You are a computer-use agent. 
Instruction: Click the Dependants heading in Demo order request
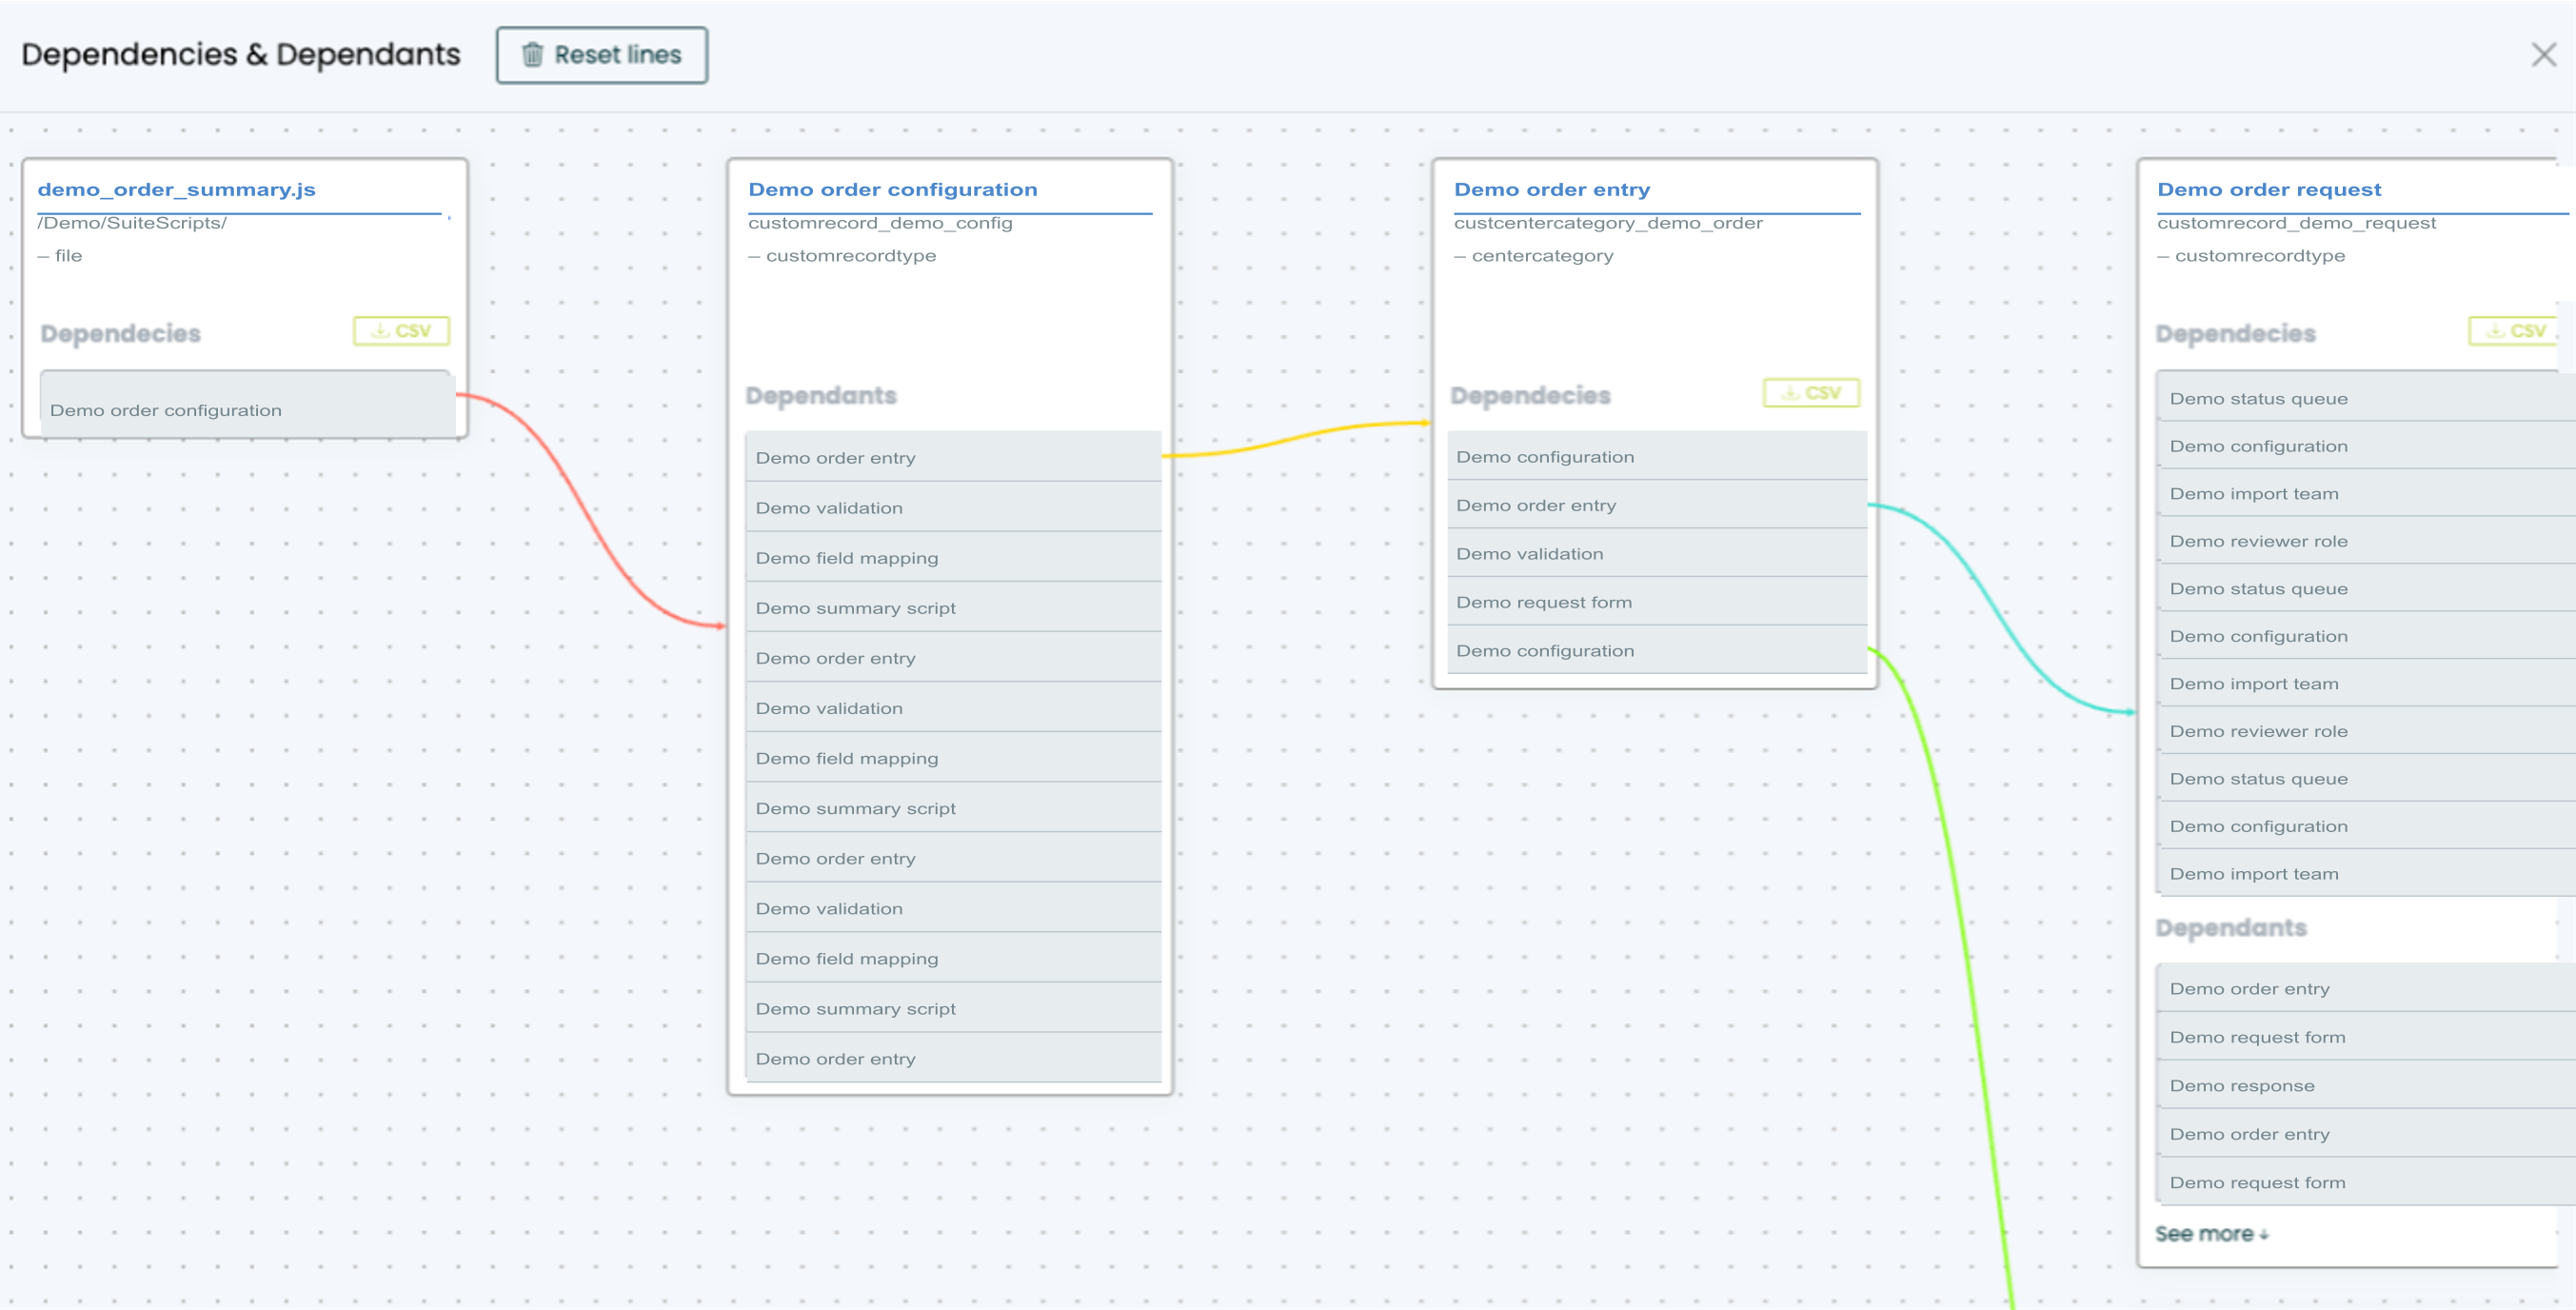(x=2231, y=928)
